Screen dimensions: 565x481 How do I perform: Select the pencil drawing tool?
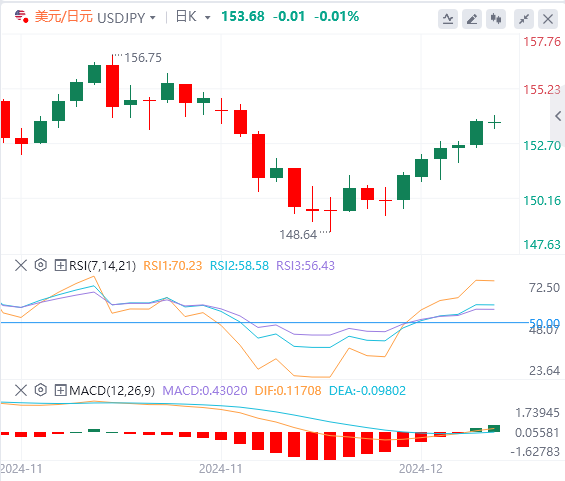[x=472, y=19]
